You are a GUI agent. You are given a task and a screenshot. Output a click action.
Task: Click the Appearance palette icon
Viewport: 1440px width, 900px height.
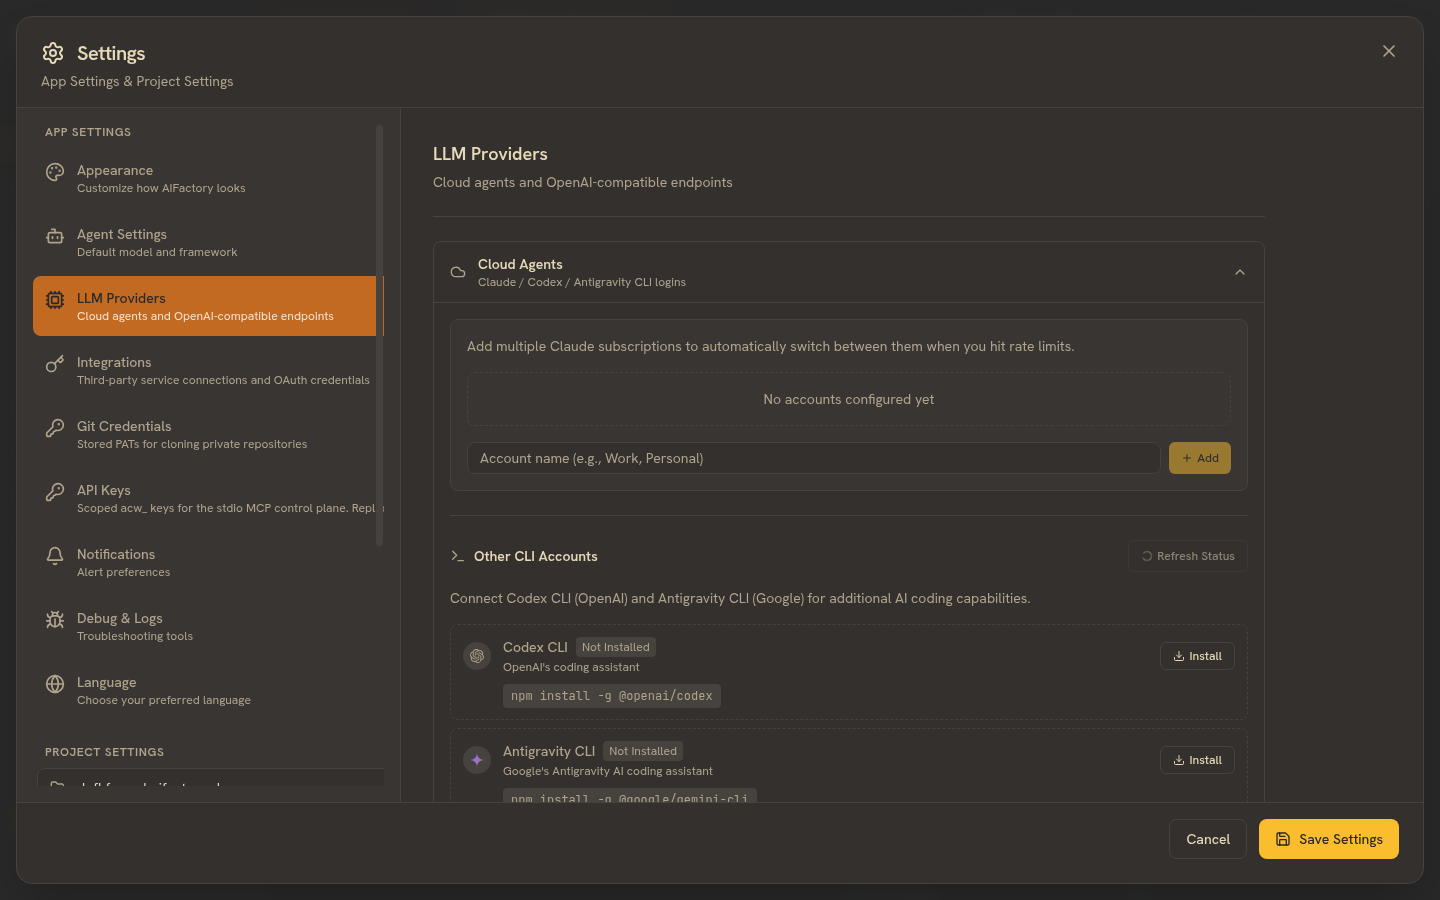pos(55,172)
